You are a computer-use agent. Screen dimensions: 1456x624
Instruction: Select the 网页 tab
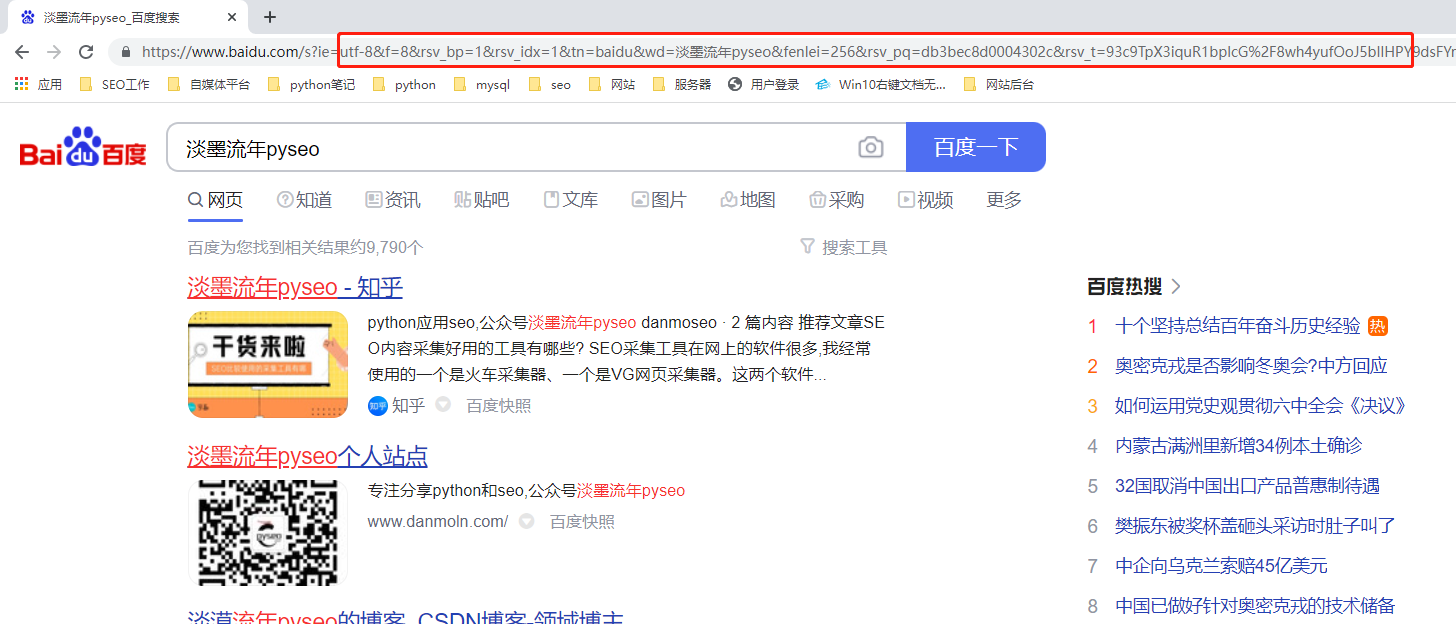215,200
